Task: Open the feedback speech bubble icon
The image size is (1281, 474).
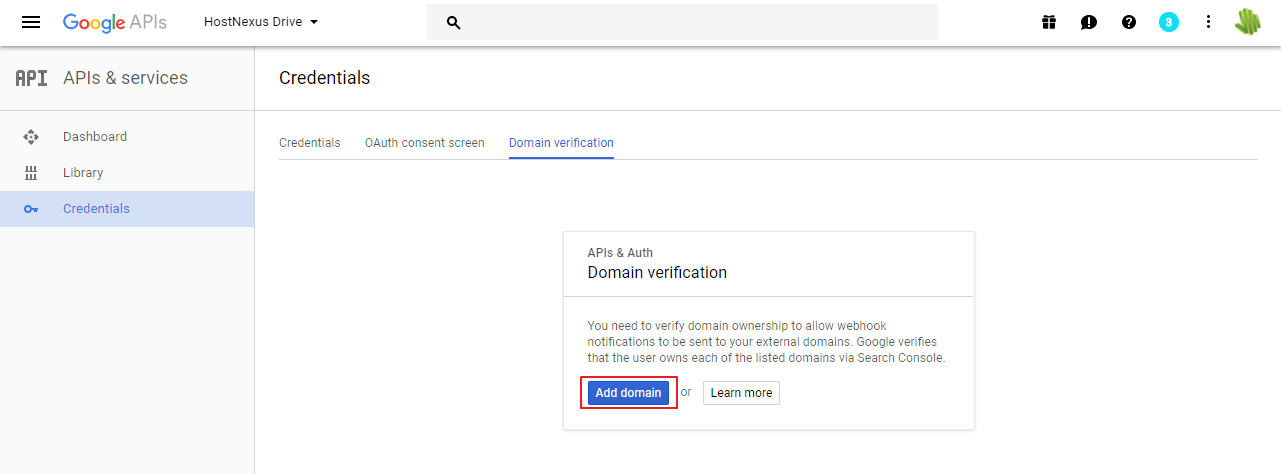Action: pos(1089,22)
